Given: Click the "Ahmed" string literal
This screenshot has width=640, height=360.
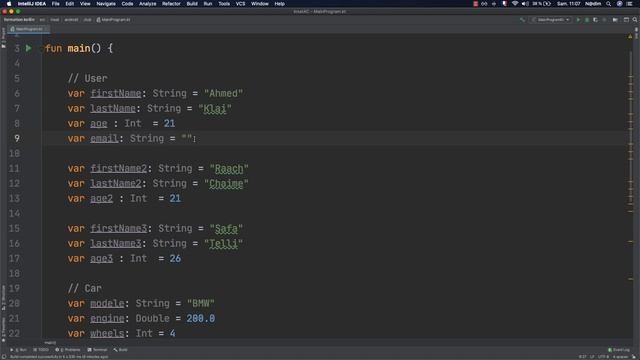Looking at the screenshot, I should [x=223, y=93].
